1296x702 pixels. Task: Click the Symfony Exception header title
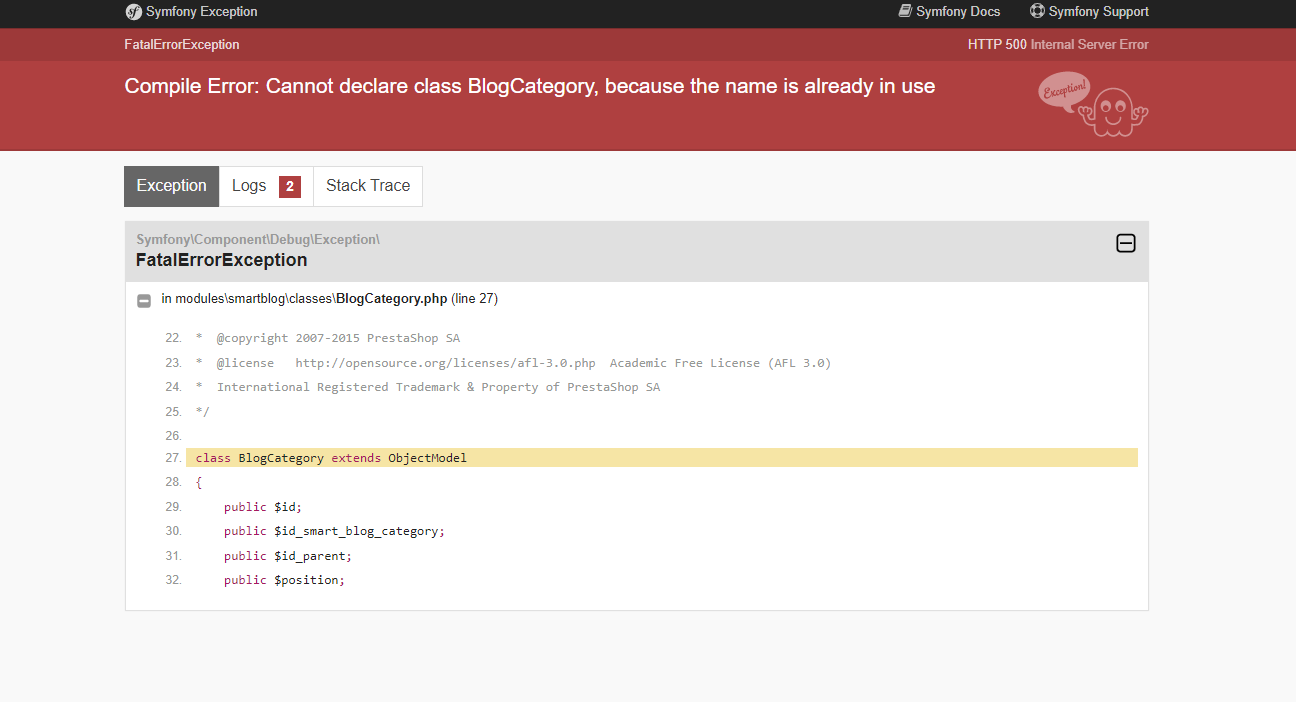tap(202, 12)
